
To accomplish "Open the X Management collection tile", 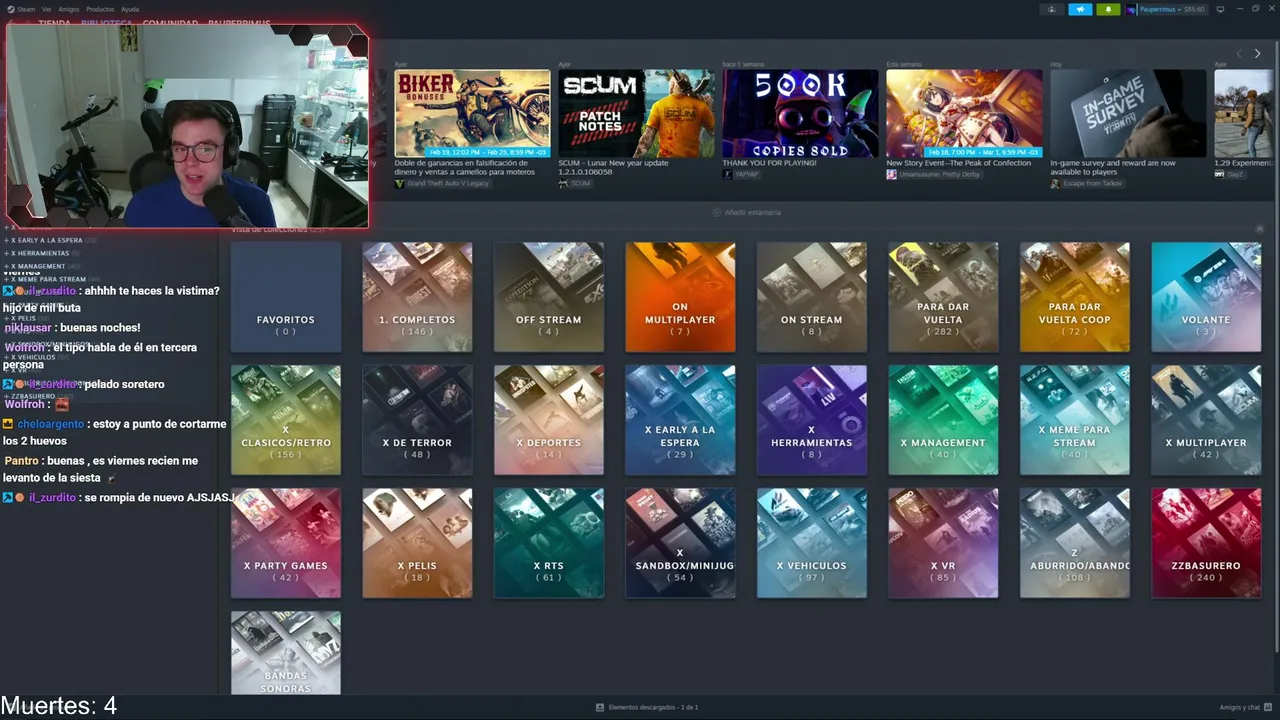I will 943,420.
